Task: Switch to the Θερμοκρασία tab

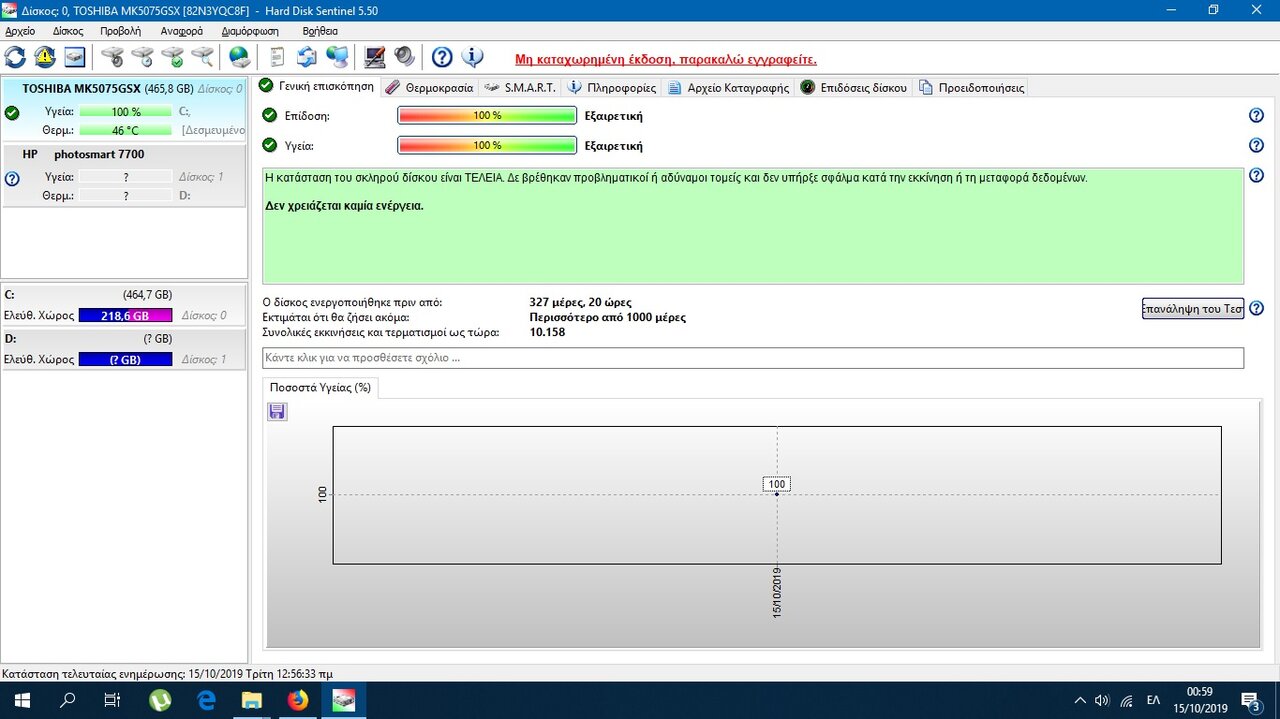Action: [429, 87]
